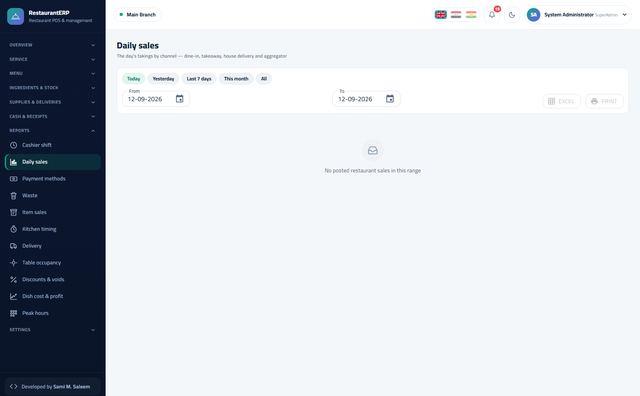Open the To date calendar picker
Viewport: 640px width, 396px height.
point(390,99)
